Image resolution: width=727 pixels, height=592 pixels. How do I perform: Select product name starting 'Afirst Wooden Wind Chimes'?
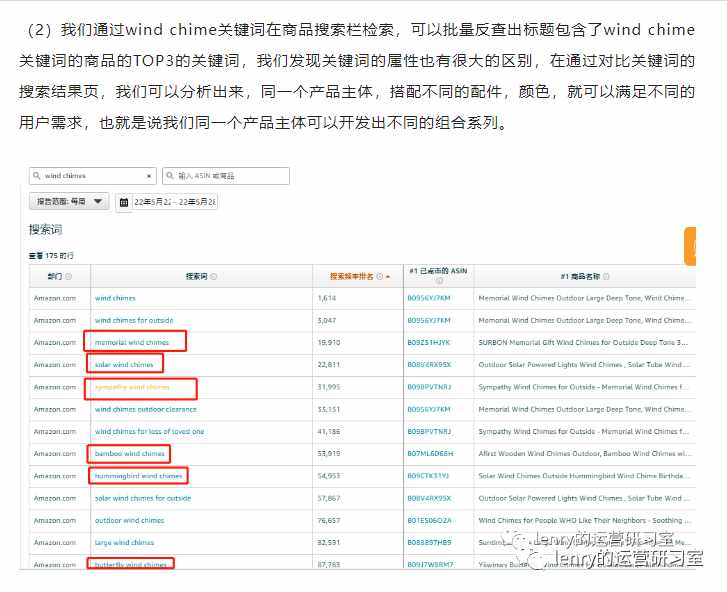click(x=584, y=454)
